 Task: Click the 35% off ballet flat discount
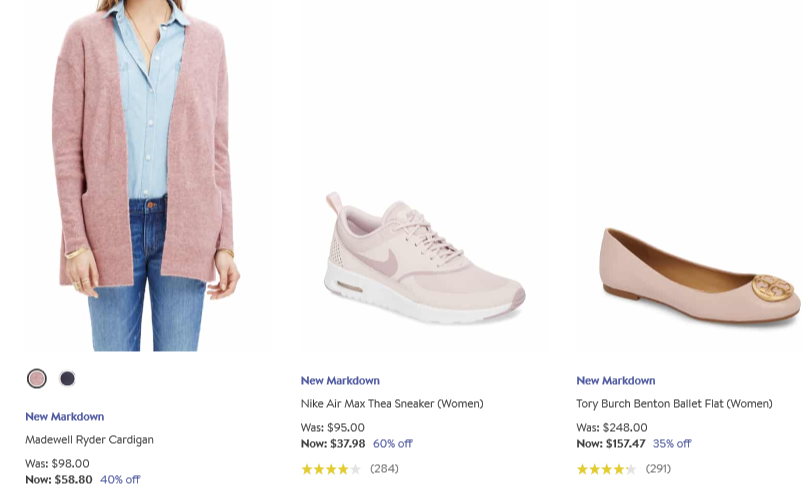(672, 443)
